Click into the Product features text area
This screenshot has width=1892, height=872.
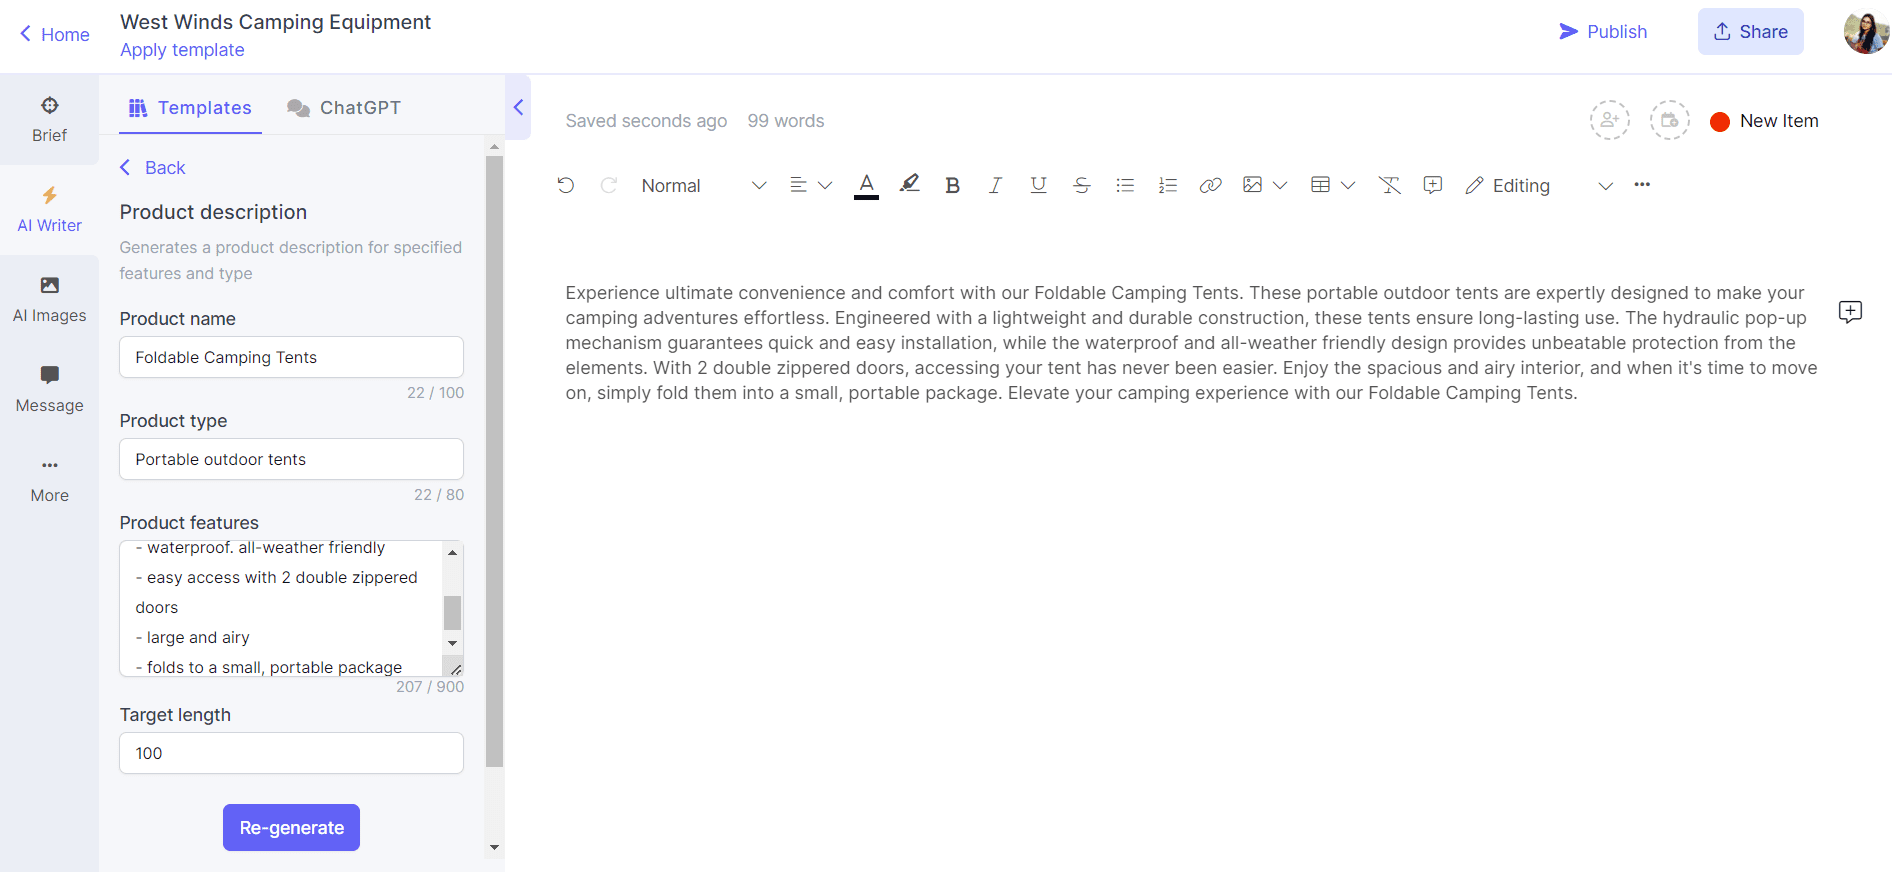(281, 608)
